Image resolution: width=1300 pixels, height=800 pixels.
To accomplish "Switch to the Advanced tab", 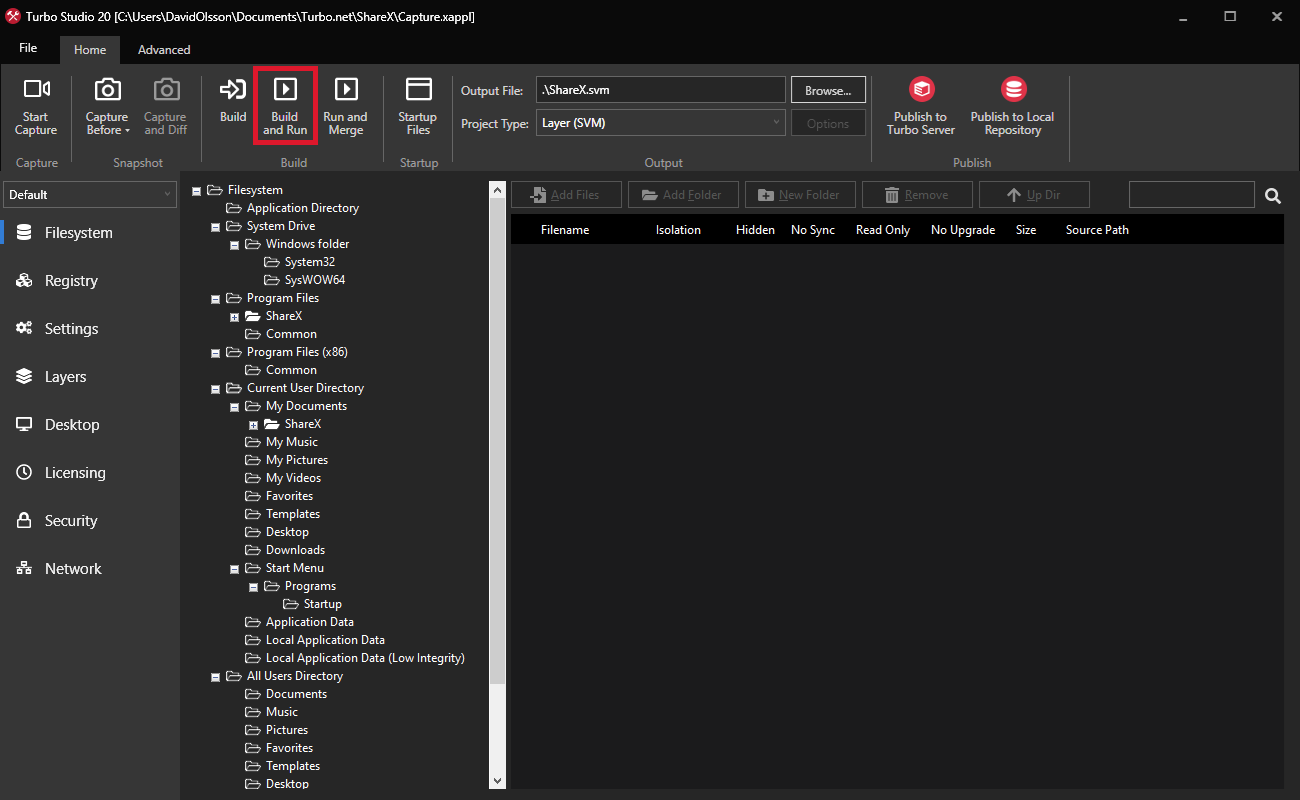I will [163, 49].
